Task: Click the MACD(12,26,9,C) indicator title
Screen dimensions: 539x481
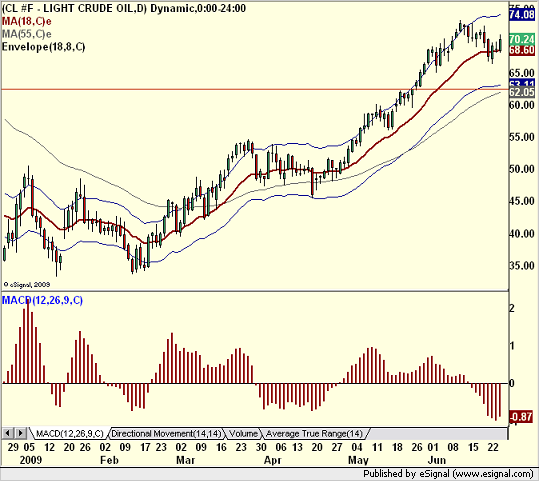Action: 42,300
